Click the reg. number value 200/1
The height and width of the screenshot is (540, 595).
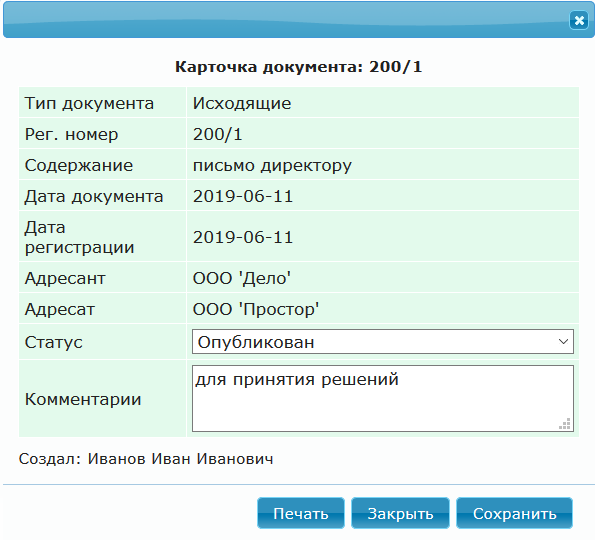point(217,134)
